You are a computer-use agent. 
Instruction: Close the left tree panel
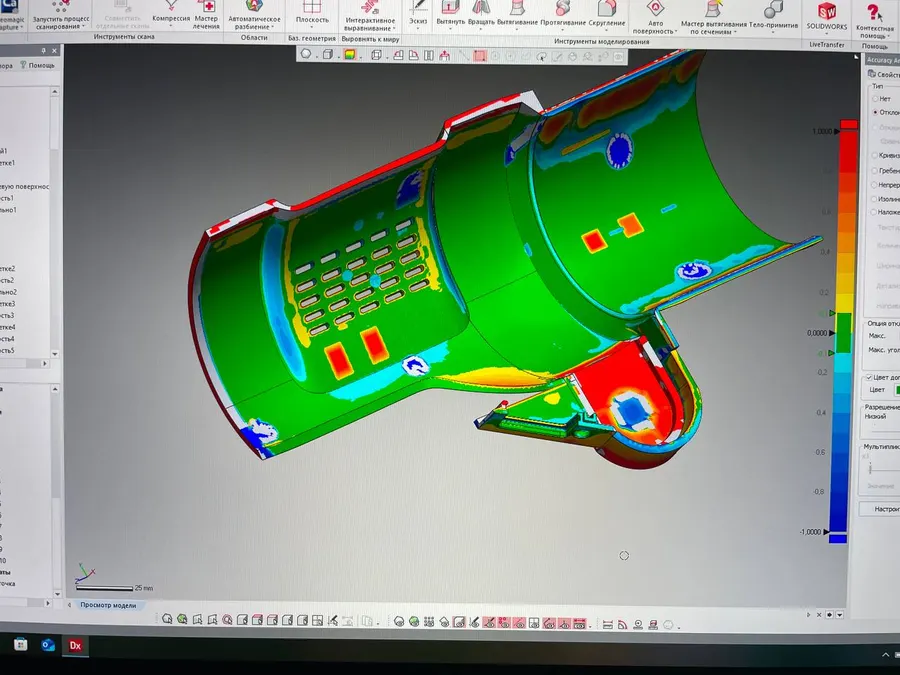[55, 51]
